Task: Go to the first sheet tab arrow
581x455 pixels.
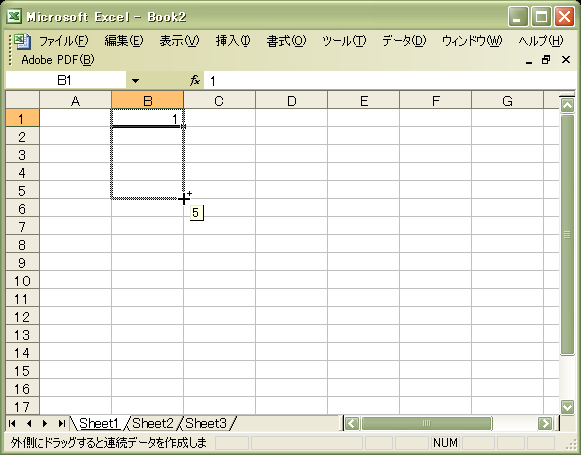Action: (12, 423)
